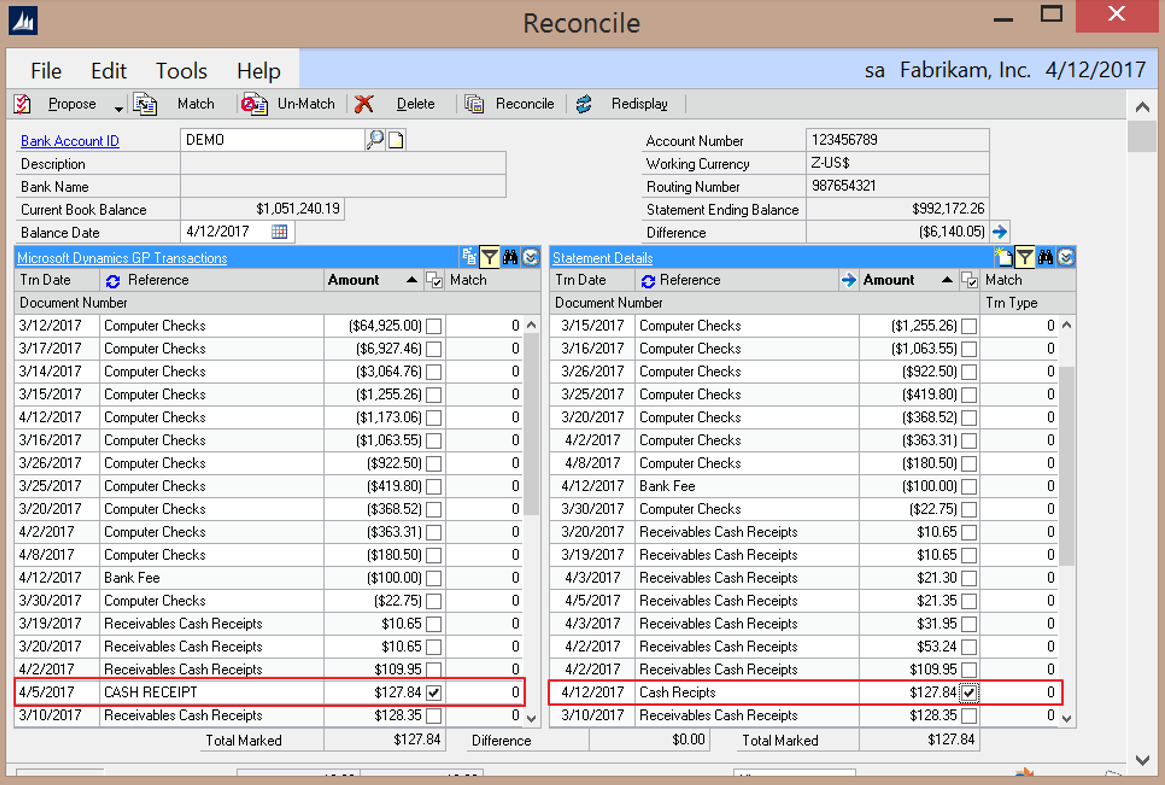Click filter funnel in GP Transactions header
1165x785 pixels.
(x=489, y=258)
